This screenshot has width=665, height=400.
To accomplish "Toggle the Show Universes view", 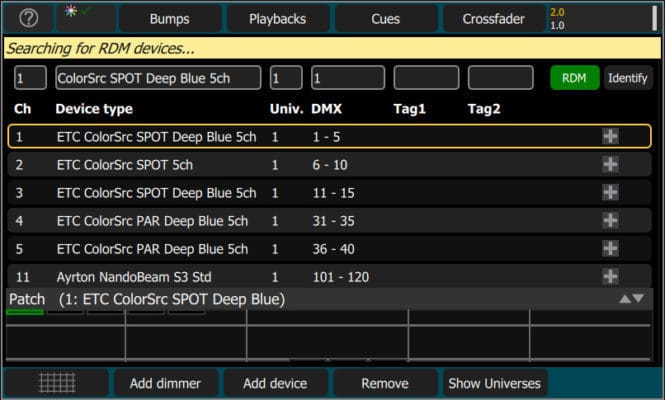I will (494, 383).
